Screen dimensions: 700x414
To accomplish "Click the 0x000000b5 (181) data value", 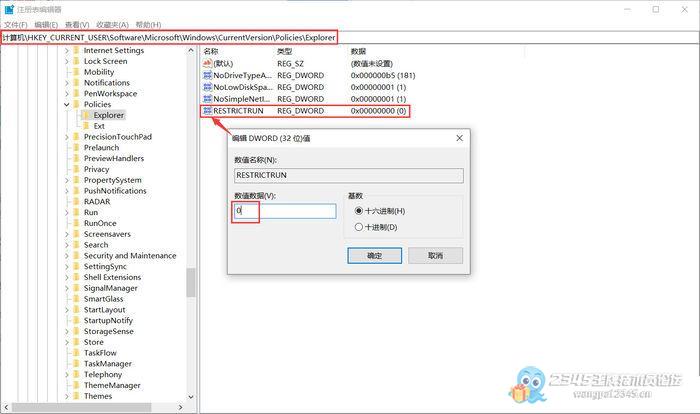I will coord(383,75).
